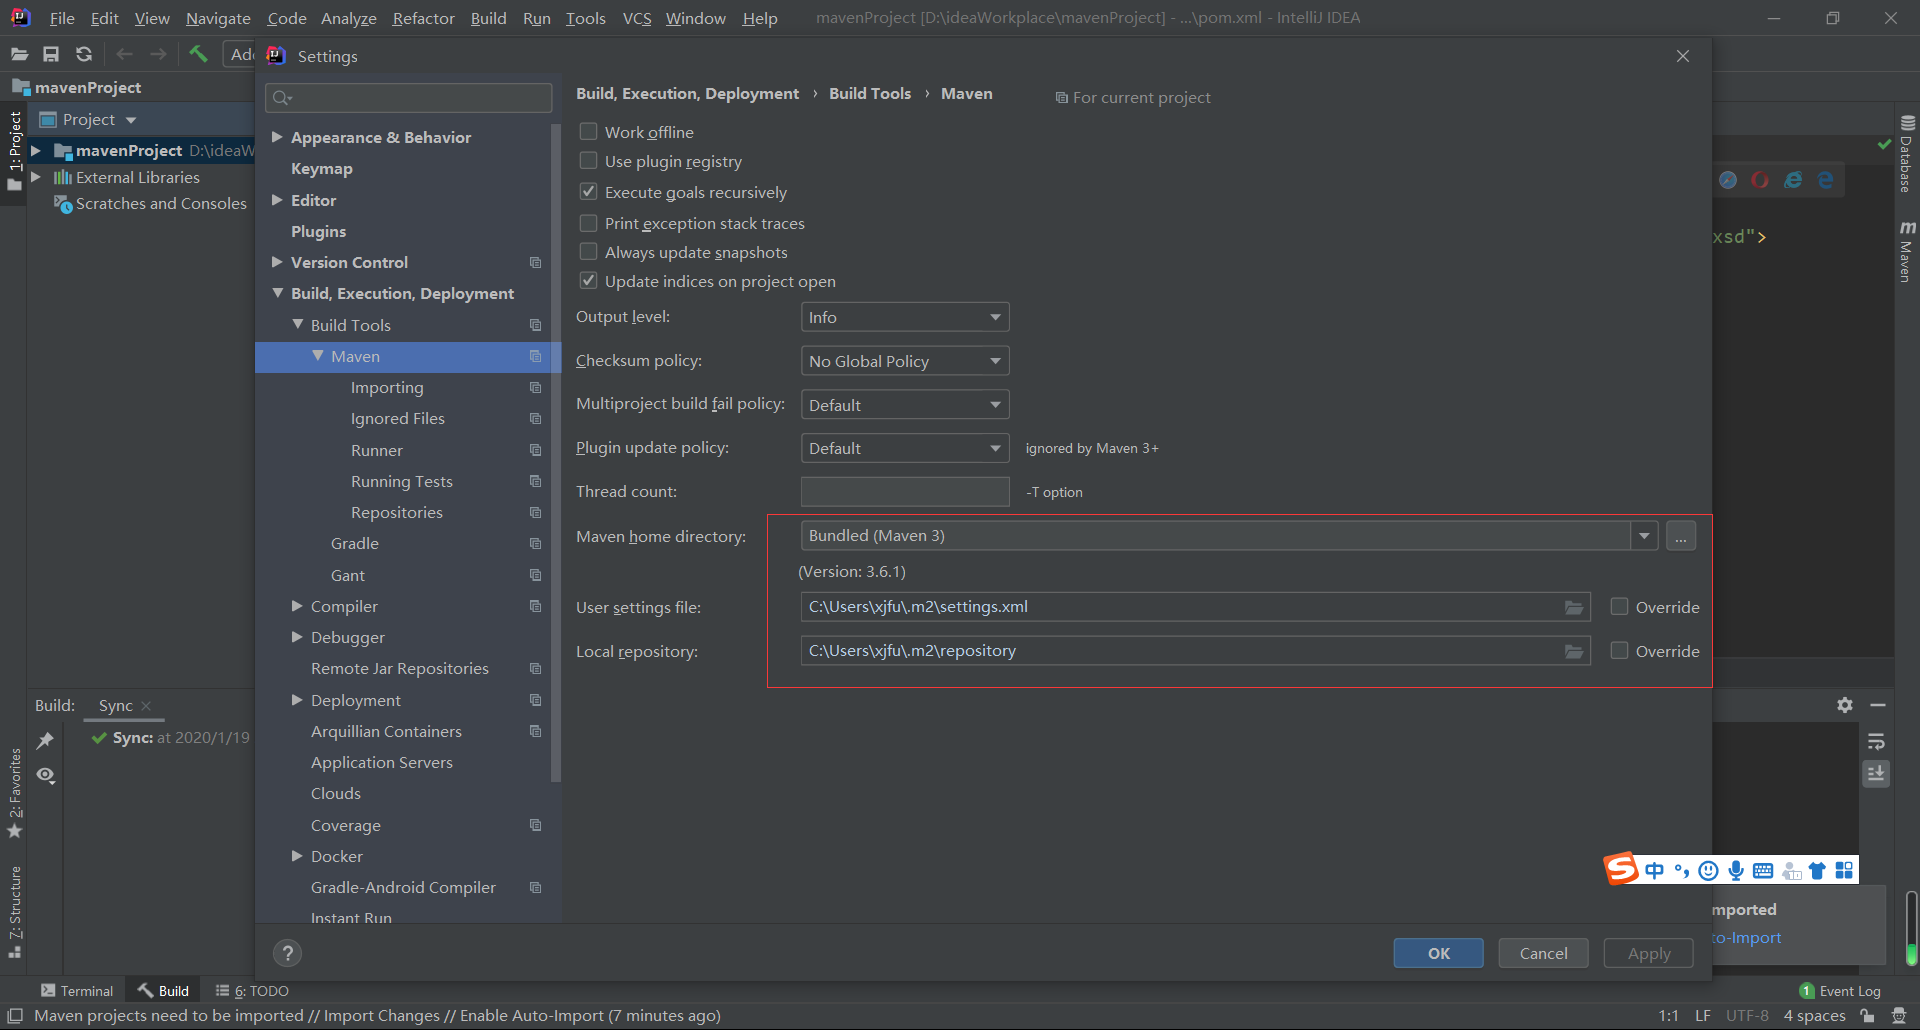Toggle soft-wrap icon in Build output
This screenshot has height=1030, width=1920.
click(1876, 741)
